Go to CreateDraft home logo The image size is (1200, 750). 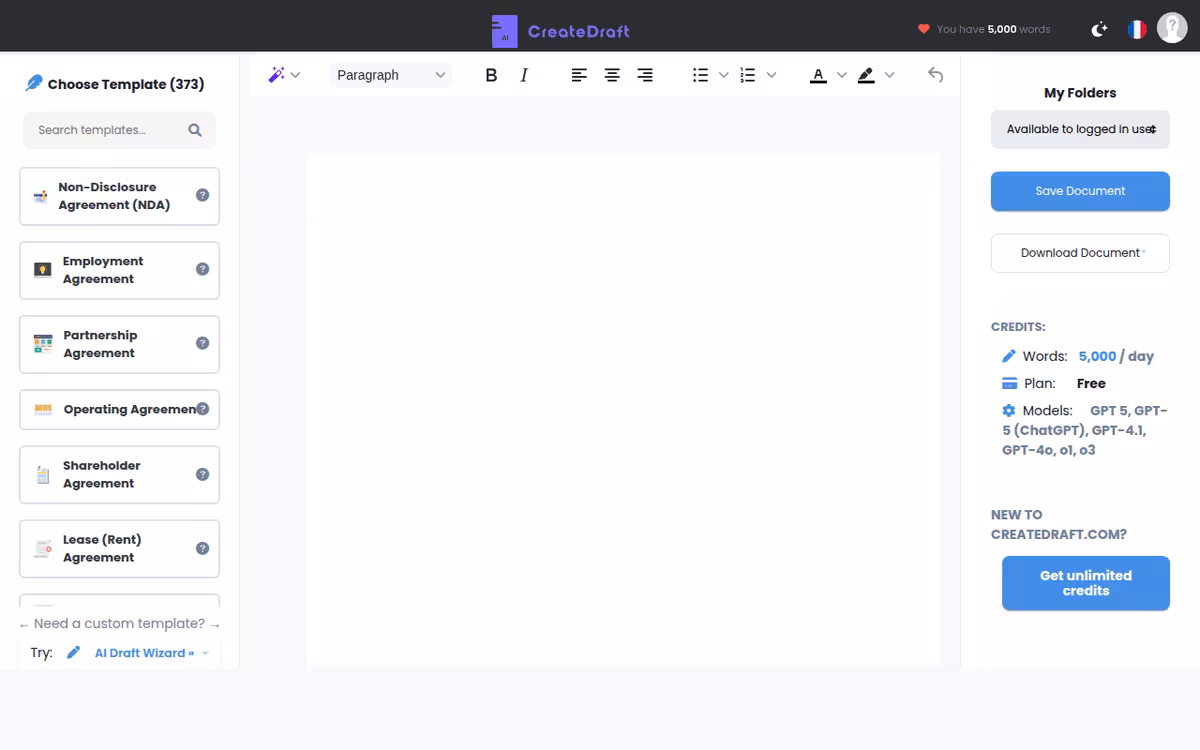[x=561, y=31]
